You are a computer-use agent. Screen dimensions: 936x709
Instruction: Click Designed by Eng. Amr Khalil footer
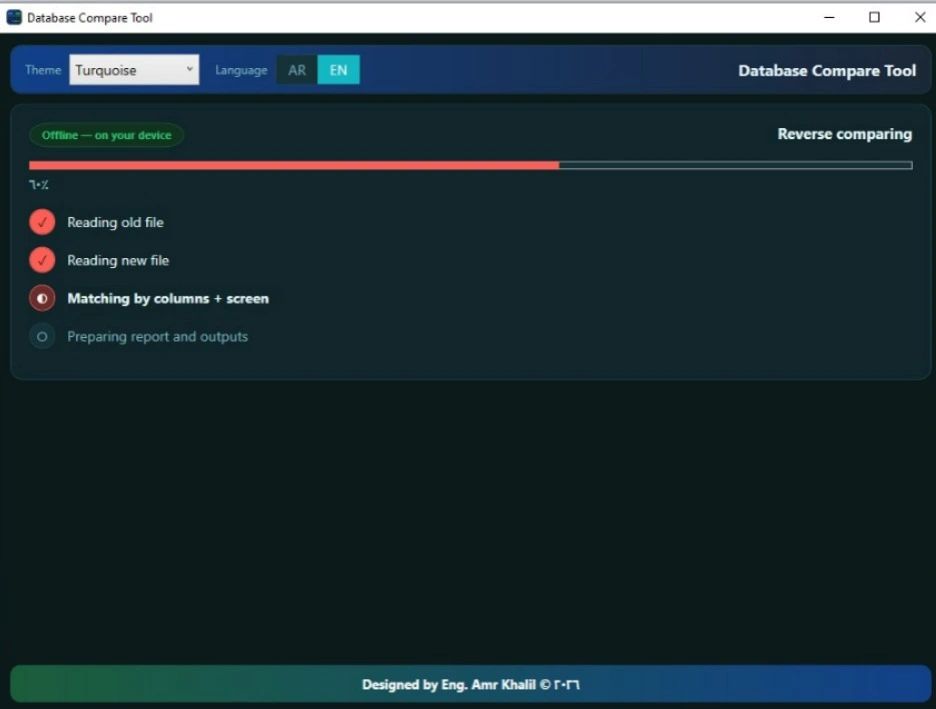click(x=470, y=684)
